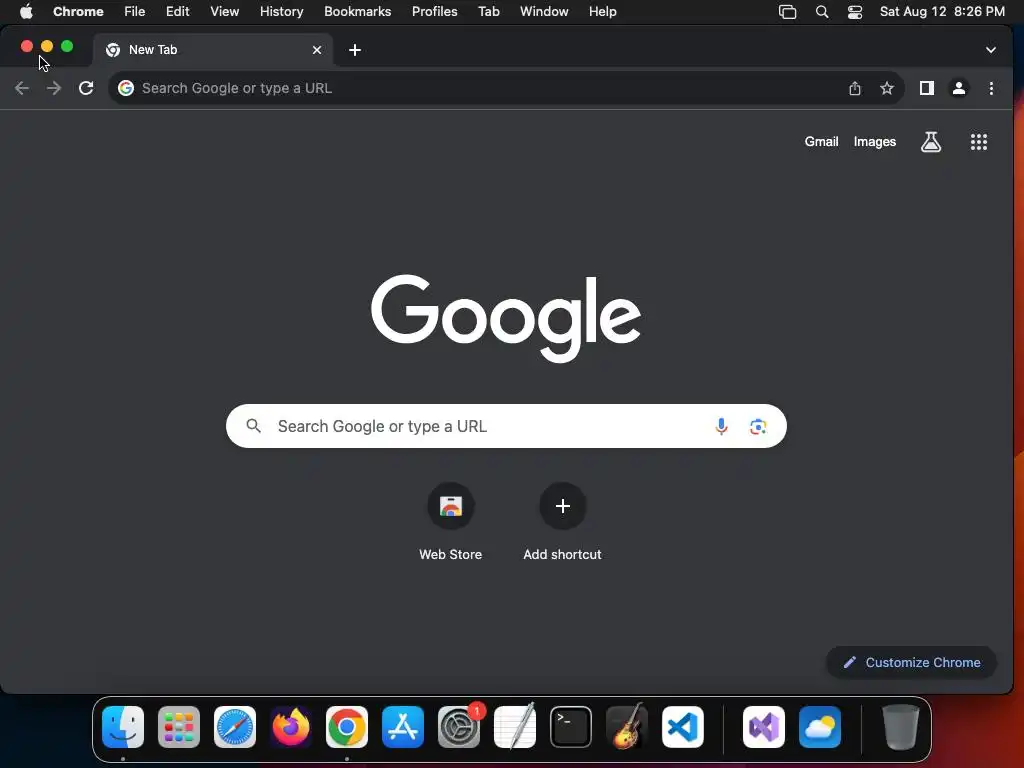Select the New Tab tab

212,50
